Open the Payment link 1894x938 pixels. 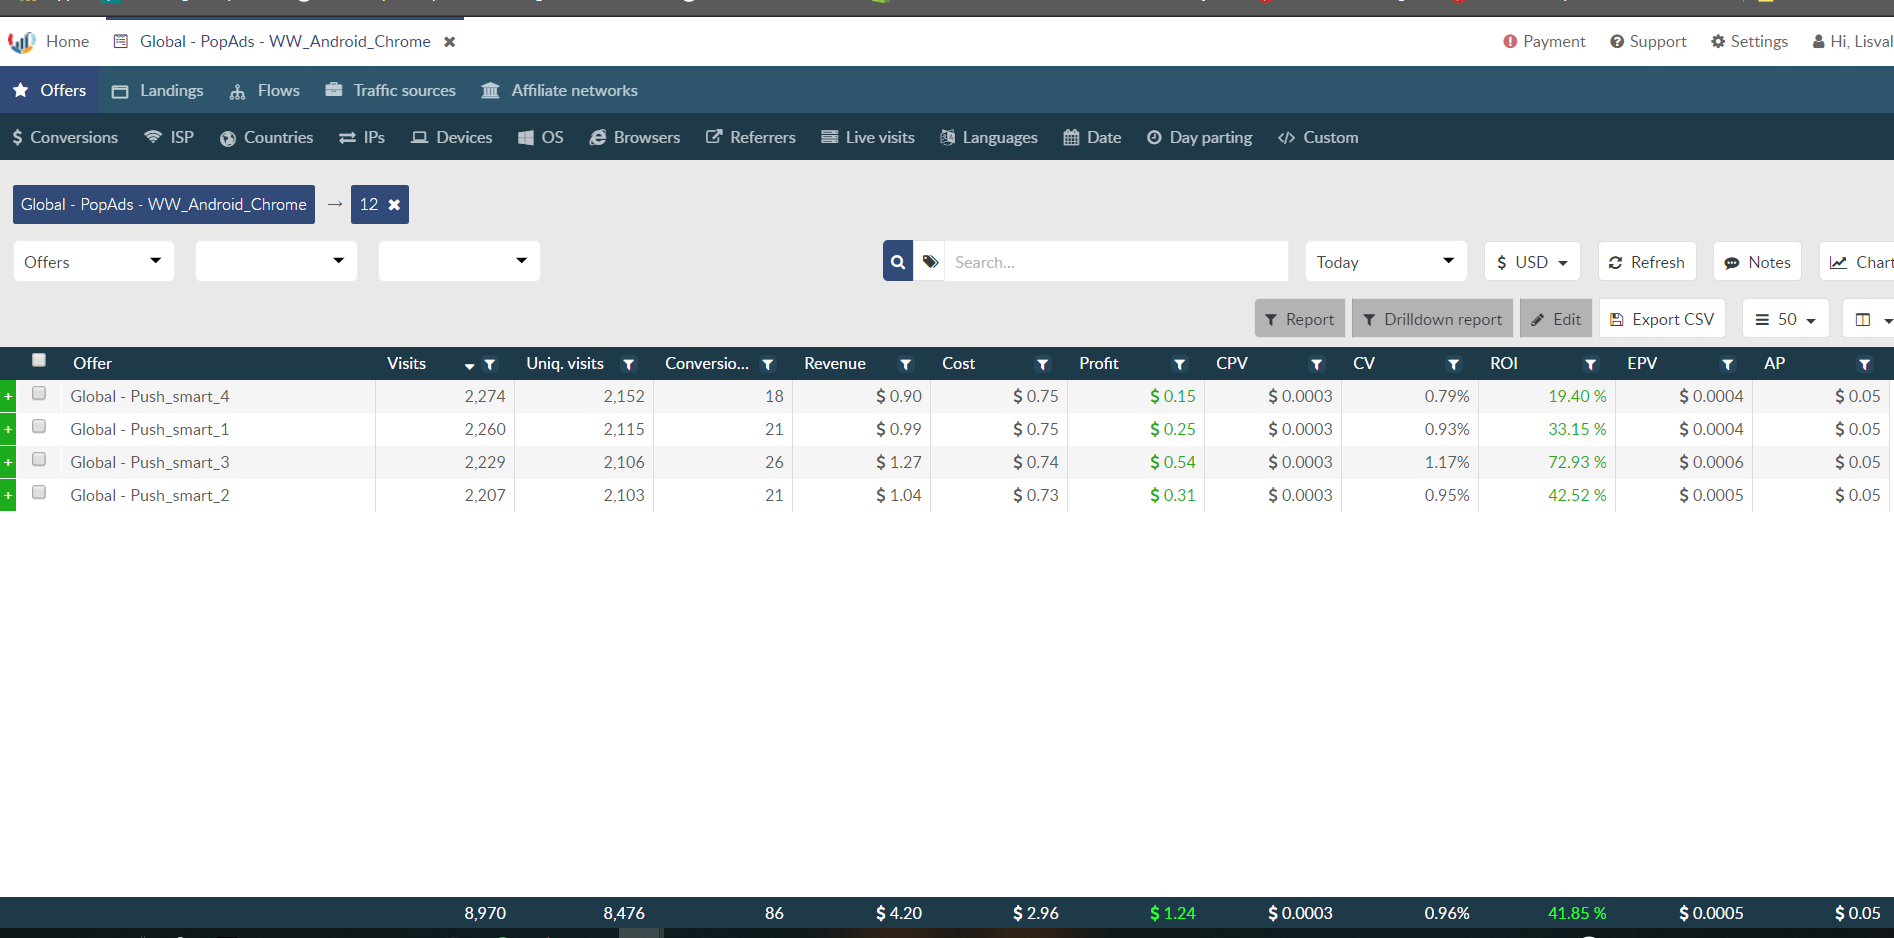[1544, 42]
